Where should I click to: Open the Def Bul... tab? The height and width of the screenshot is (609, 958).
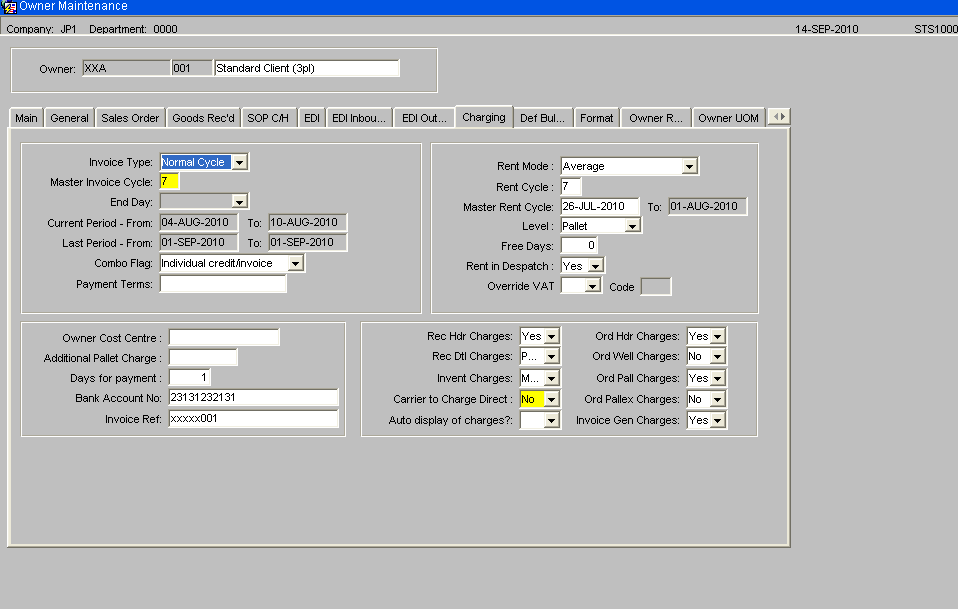[x=543, y=118]
